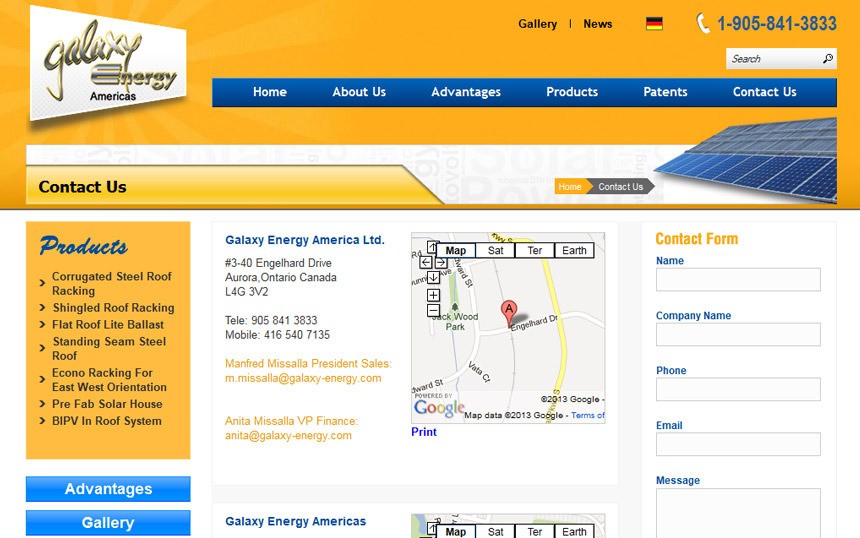860x538 pixels.
Task: Click the second Galaxy Energy Americas heading
Action: [x=296, y=522]
